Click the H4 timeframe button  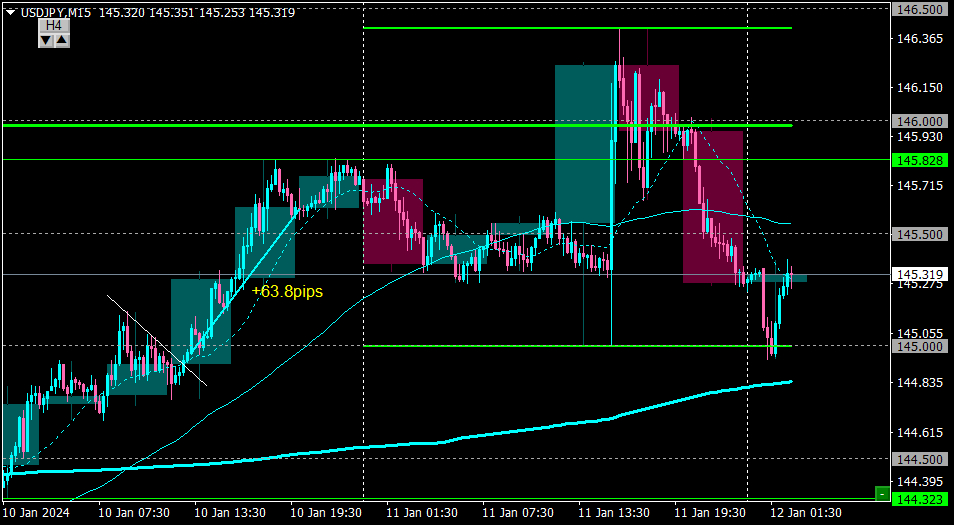(x=54, y=26)
